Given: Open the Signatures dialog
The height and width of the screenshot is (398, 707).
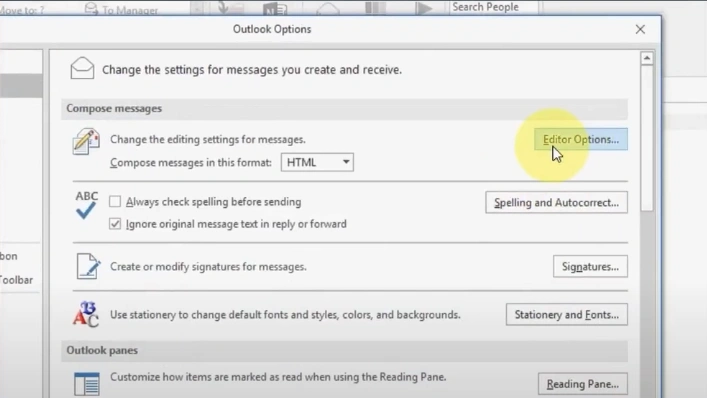Looking at the screenshot, I should coord(590,267).
